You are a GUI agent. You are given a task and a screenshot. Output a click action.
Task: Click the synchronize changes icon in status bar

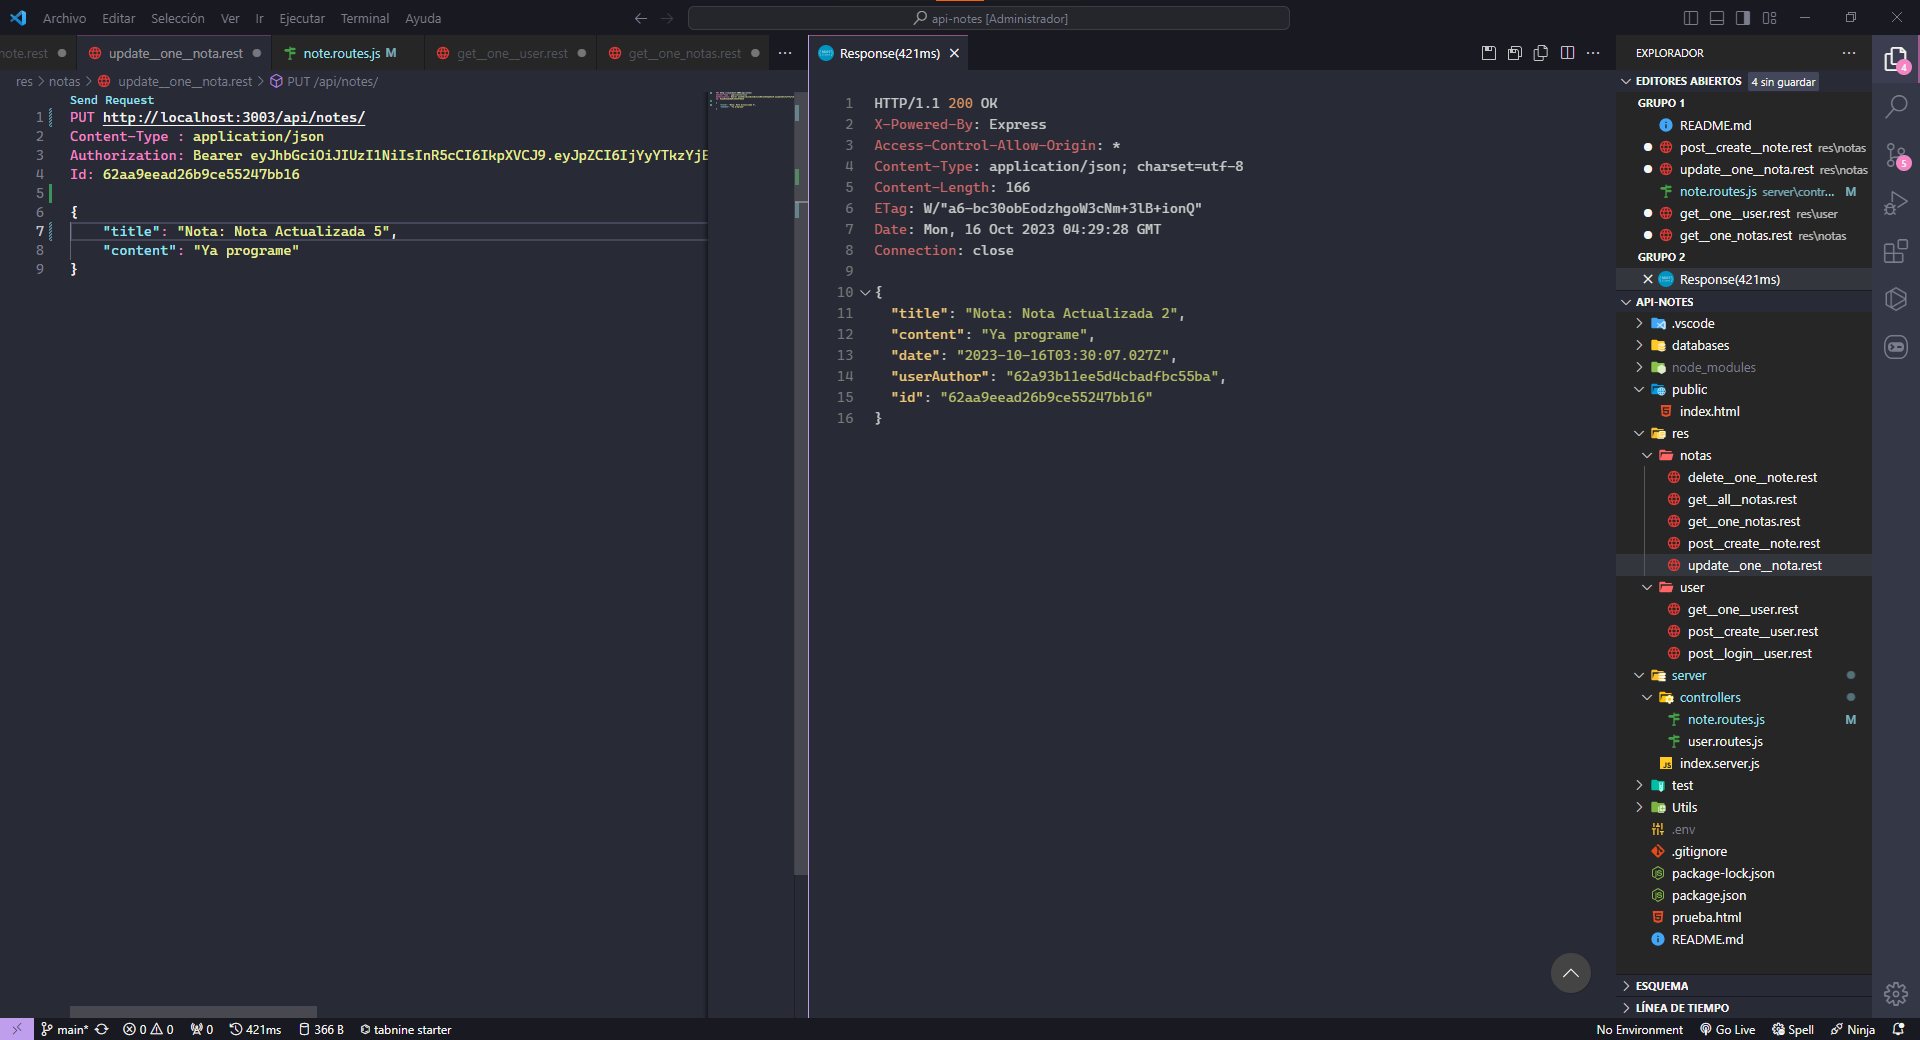(102, 1029)
